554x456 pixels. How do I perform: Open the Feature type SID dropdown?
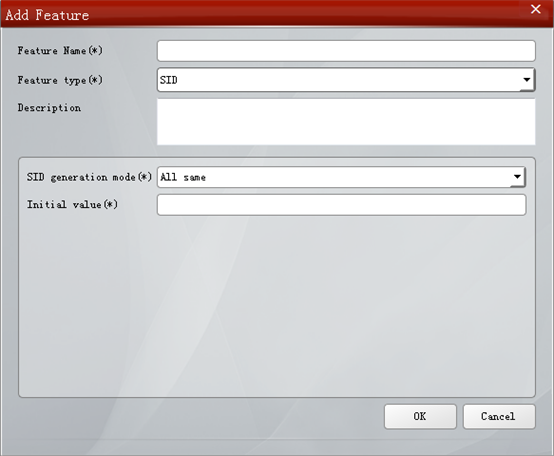tap(346, 80)
